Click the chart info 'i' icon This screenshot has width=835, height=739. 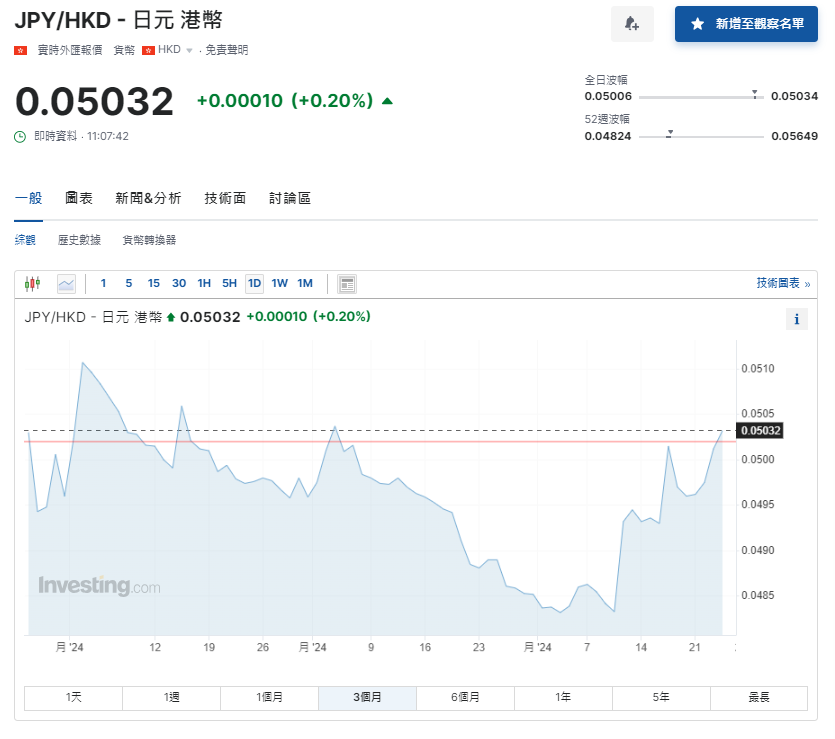[797, 320]
